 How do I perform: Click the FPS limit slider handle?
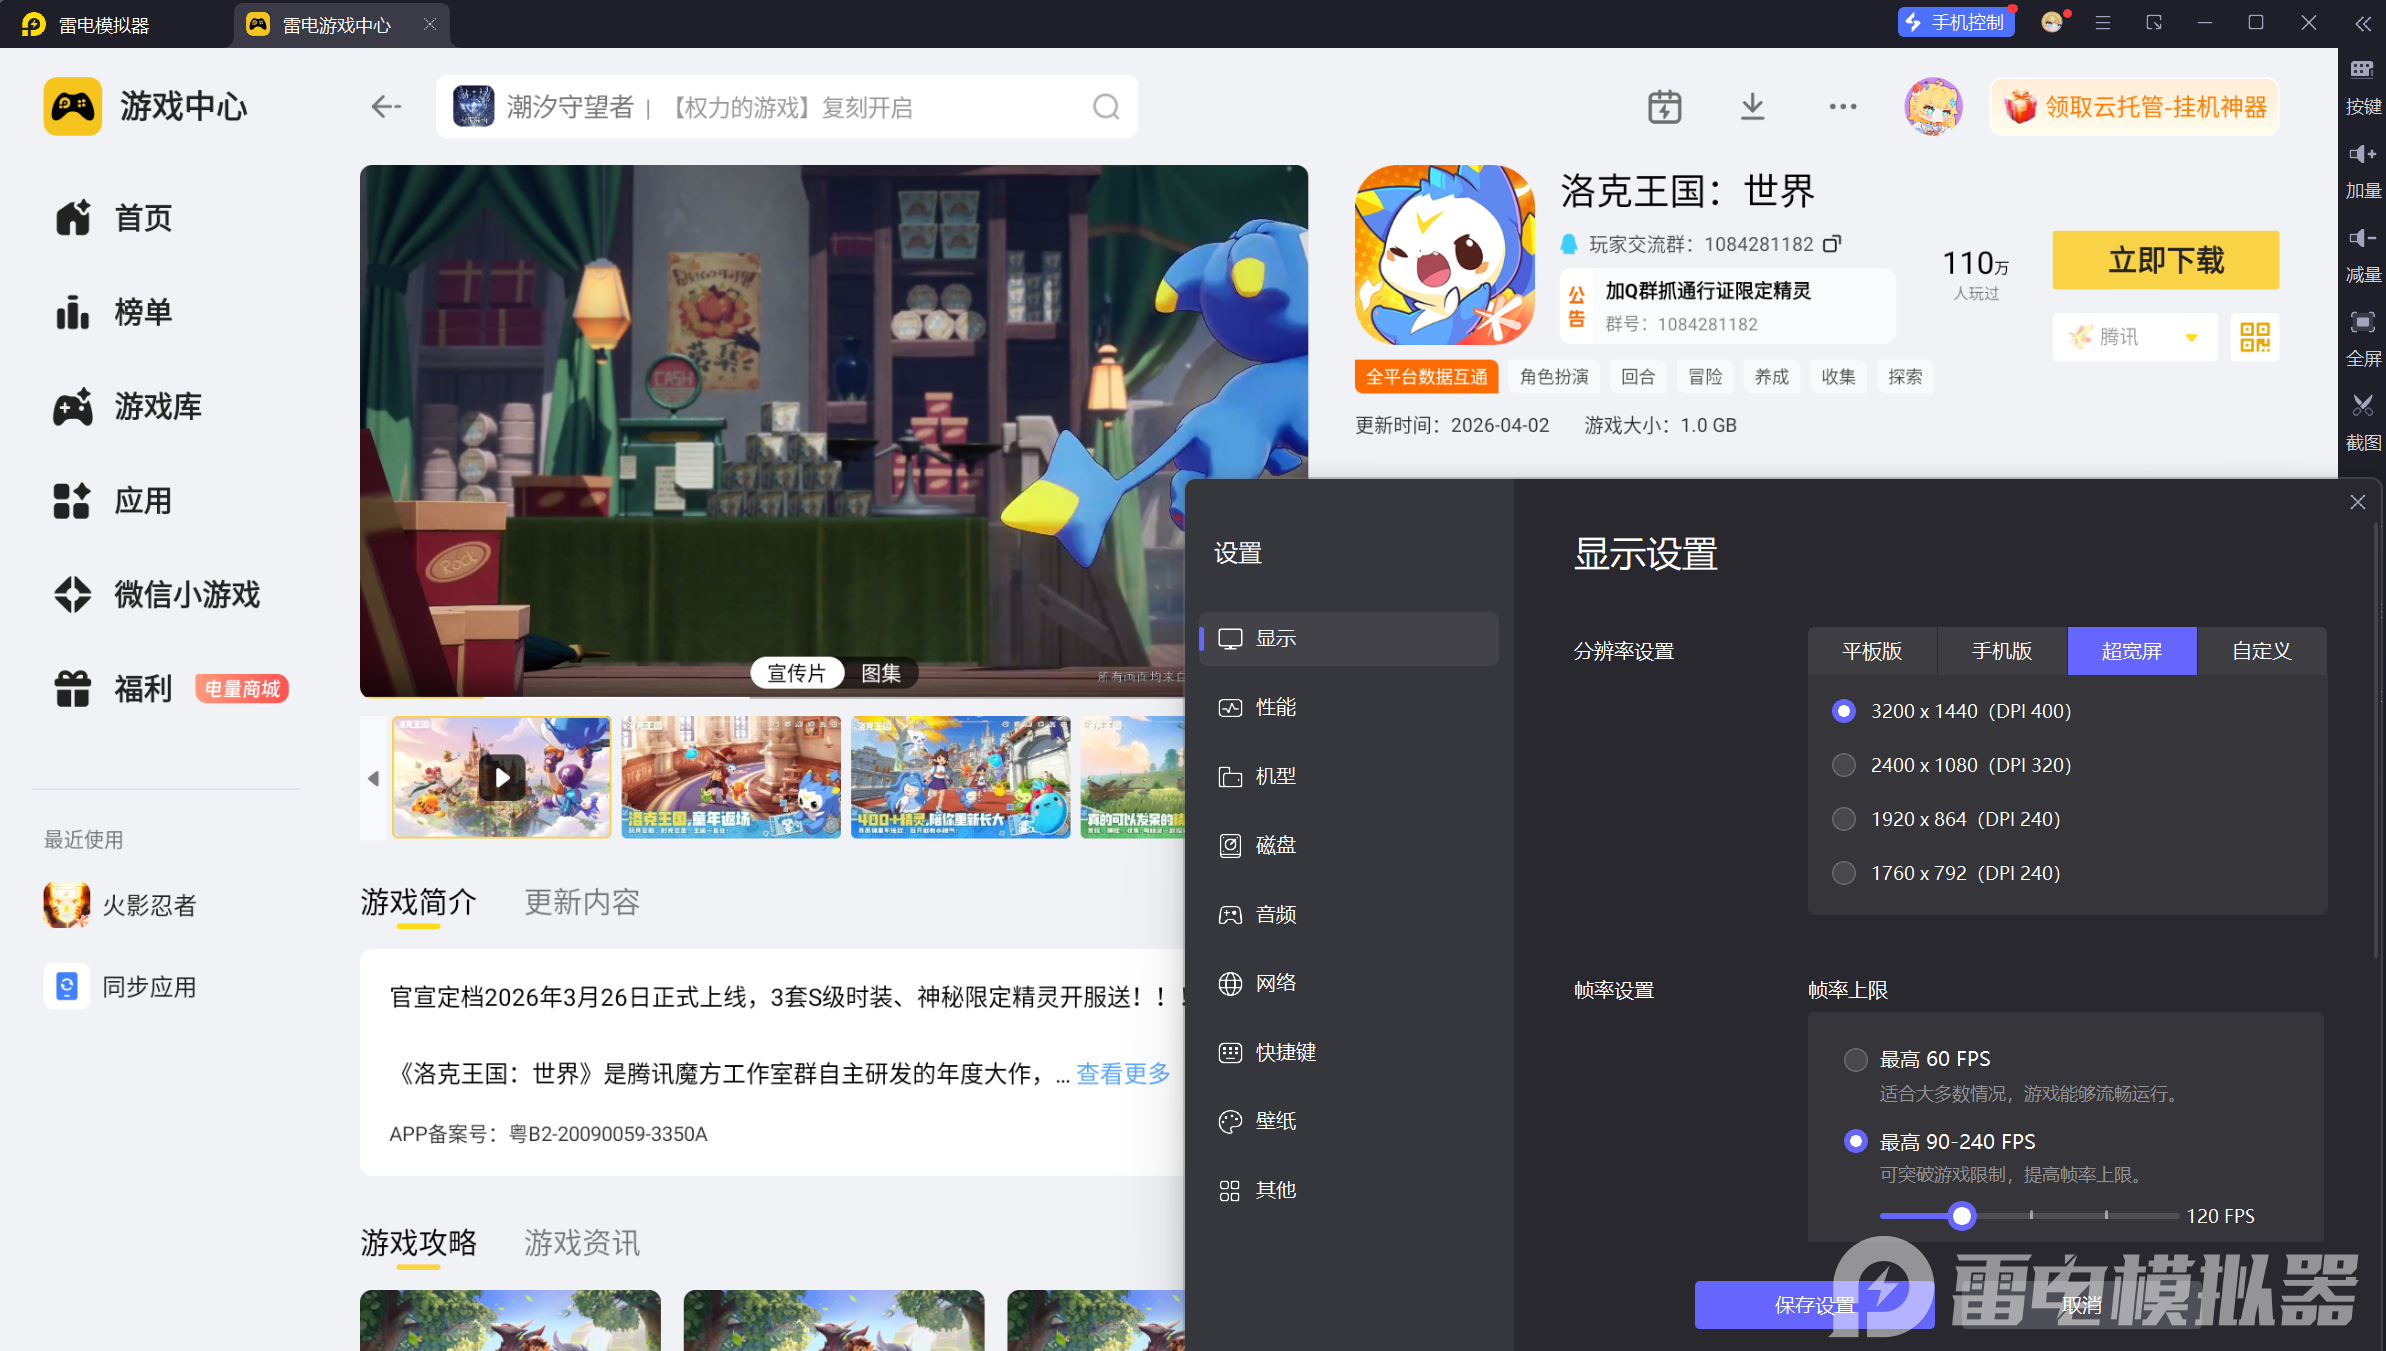(x=1962, y=1216)
